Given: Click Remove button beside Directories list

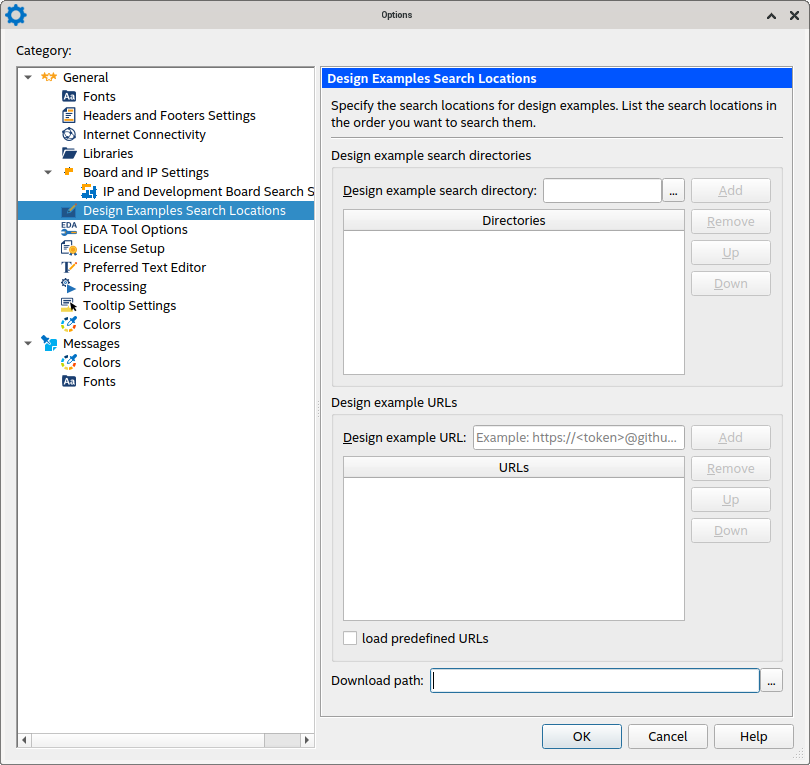Looking at the screenshot, I should 730,222.
